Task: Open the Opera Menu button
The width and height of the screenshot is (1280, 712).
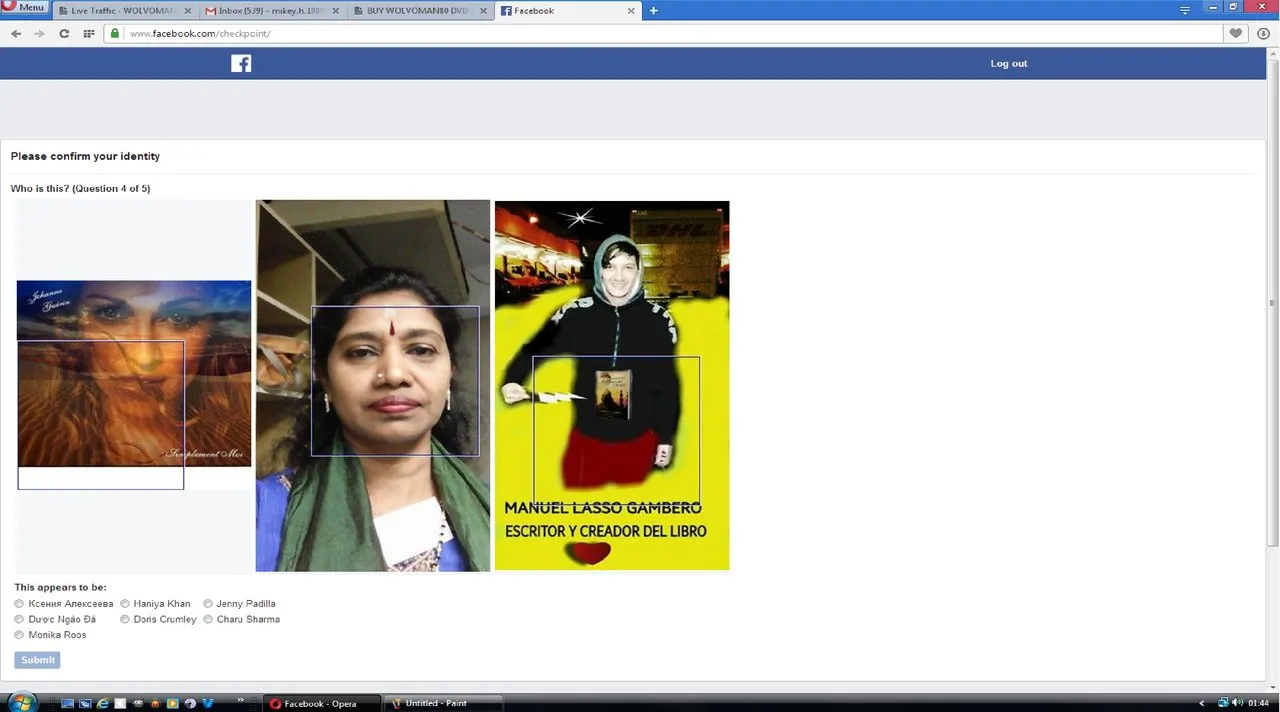Action: coord(25,7)
